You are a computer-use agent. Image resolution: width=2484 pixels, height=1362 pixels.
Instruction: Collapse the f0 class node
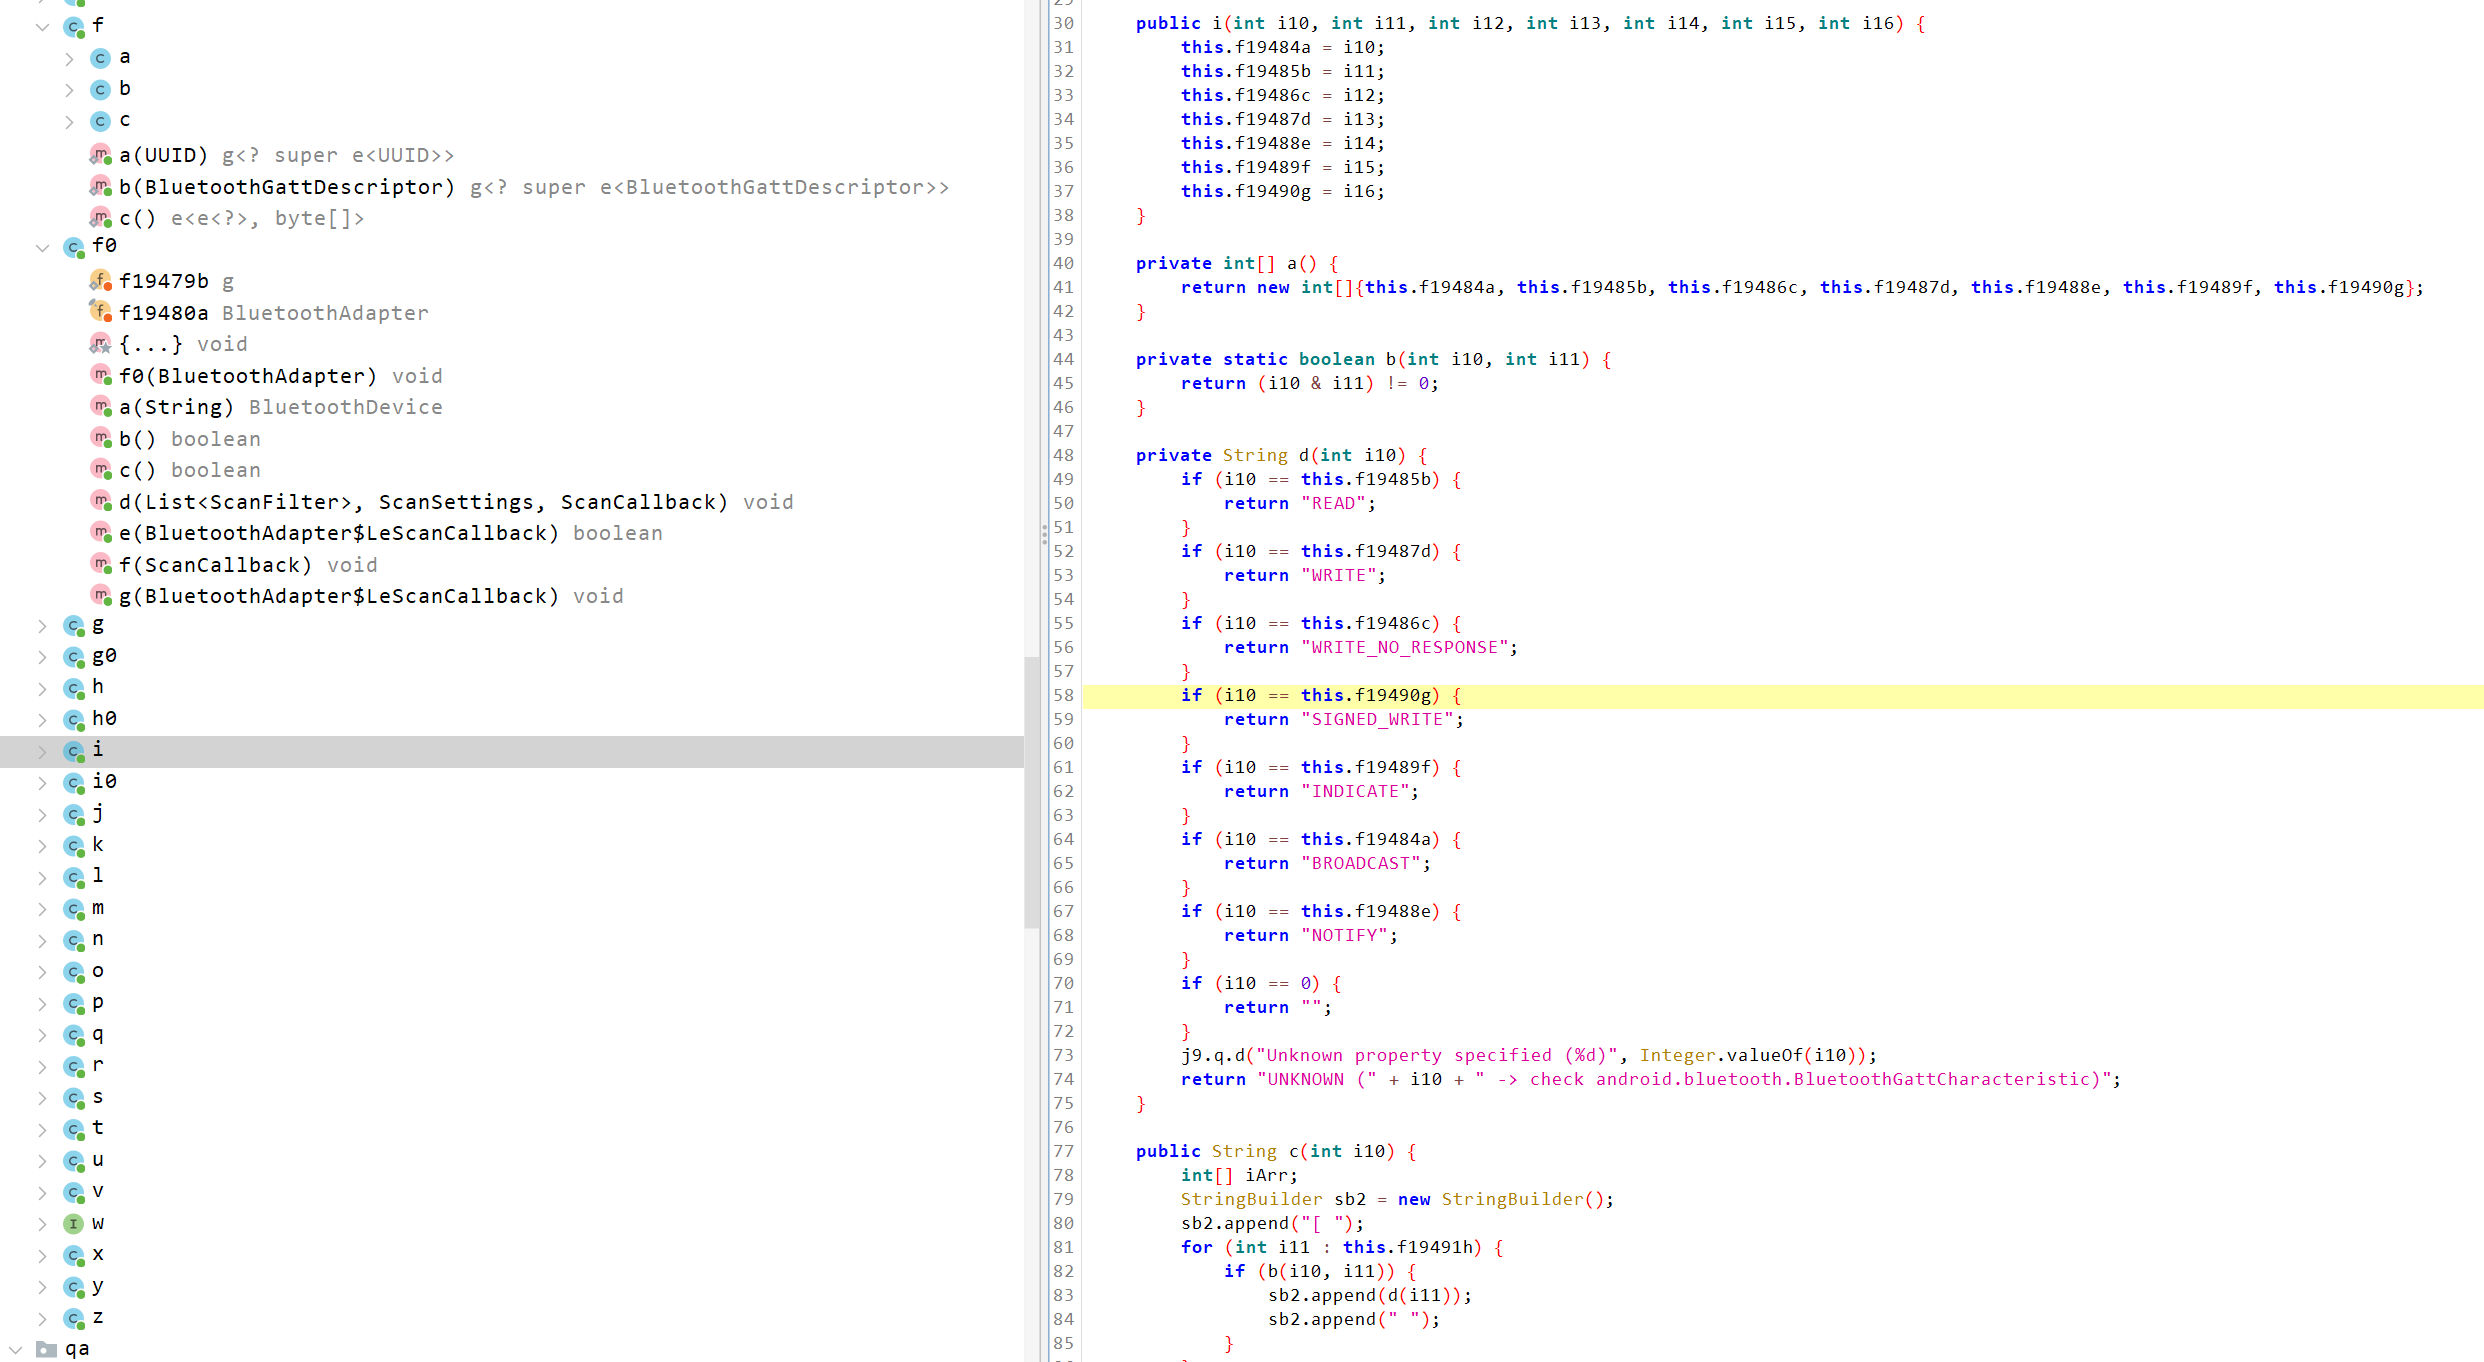point(42,247)
